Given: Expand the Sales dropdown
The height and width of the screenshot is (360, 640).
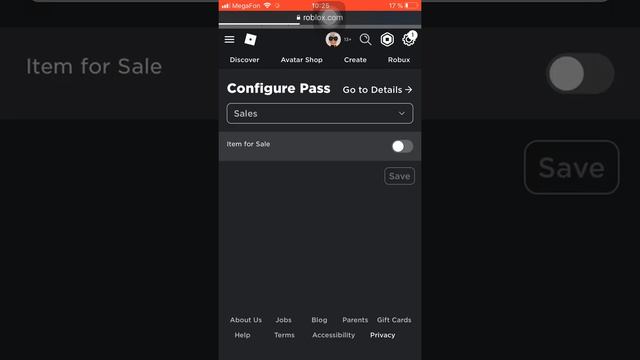Looking at the screenshot, I should click(320, 113).
